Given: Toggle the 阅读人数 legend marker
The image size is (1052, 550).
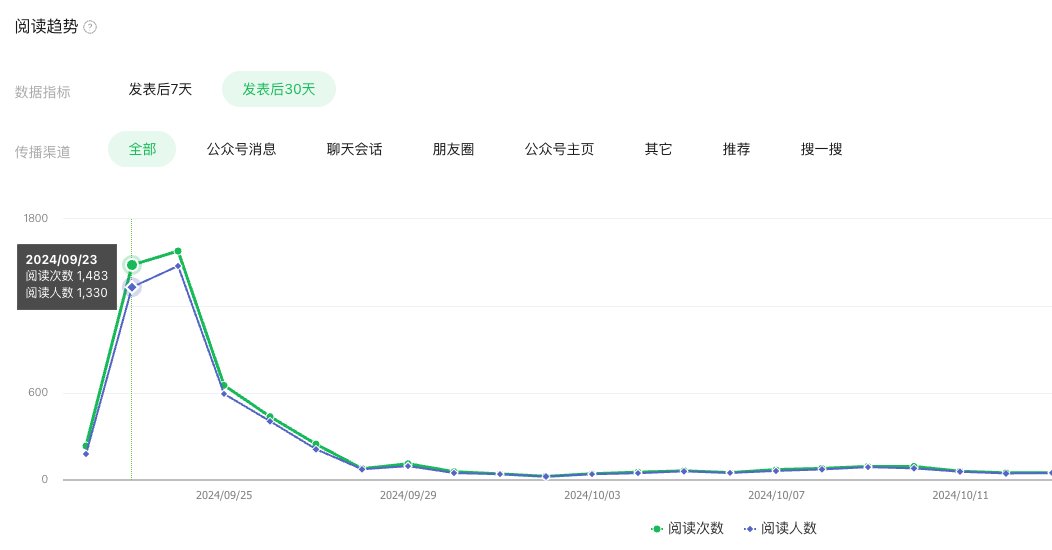Looking at the screenshot, I should click(x=750, y=529).
